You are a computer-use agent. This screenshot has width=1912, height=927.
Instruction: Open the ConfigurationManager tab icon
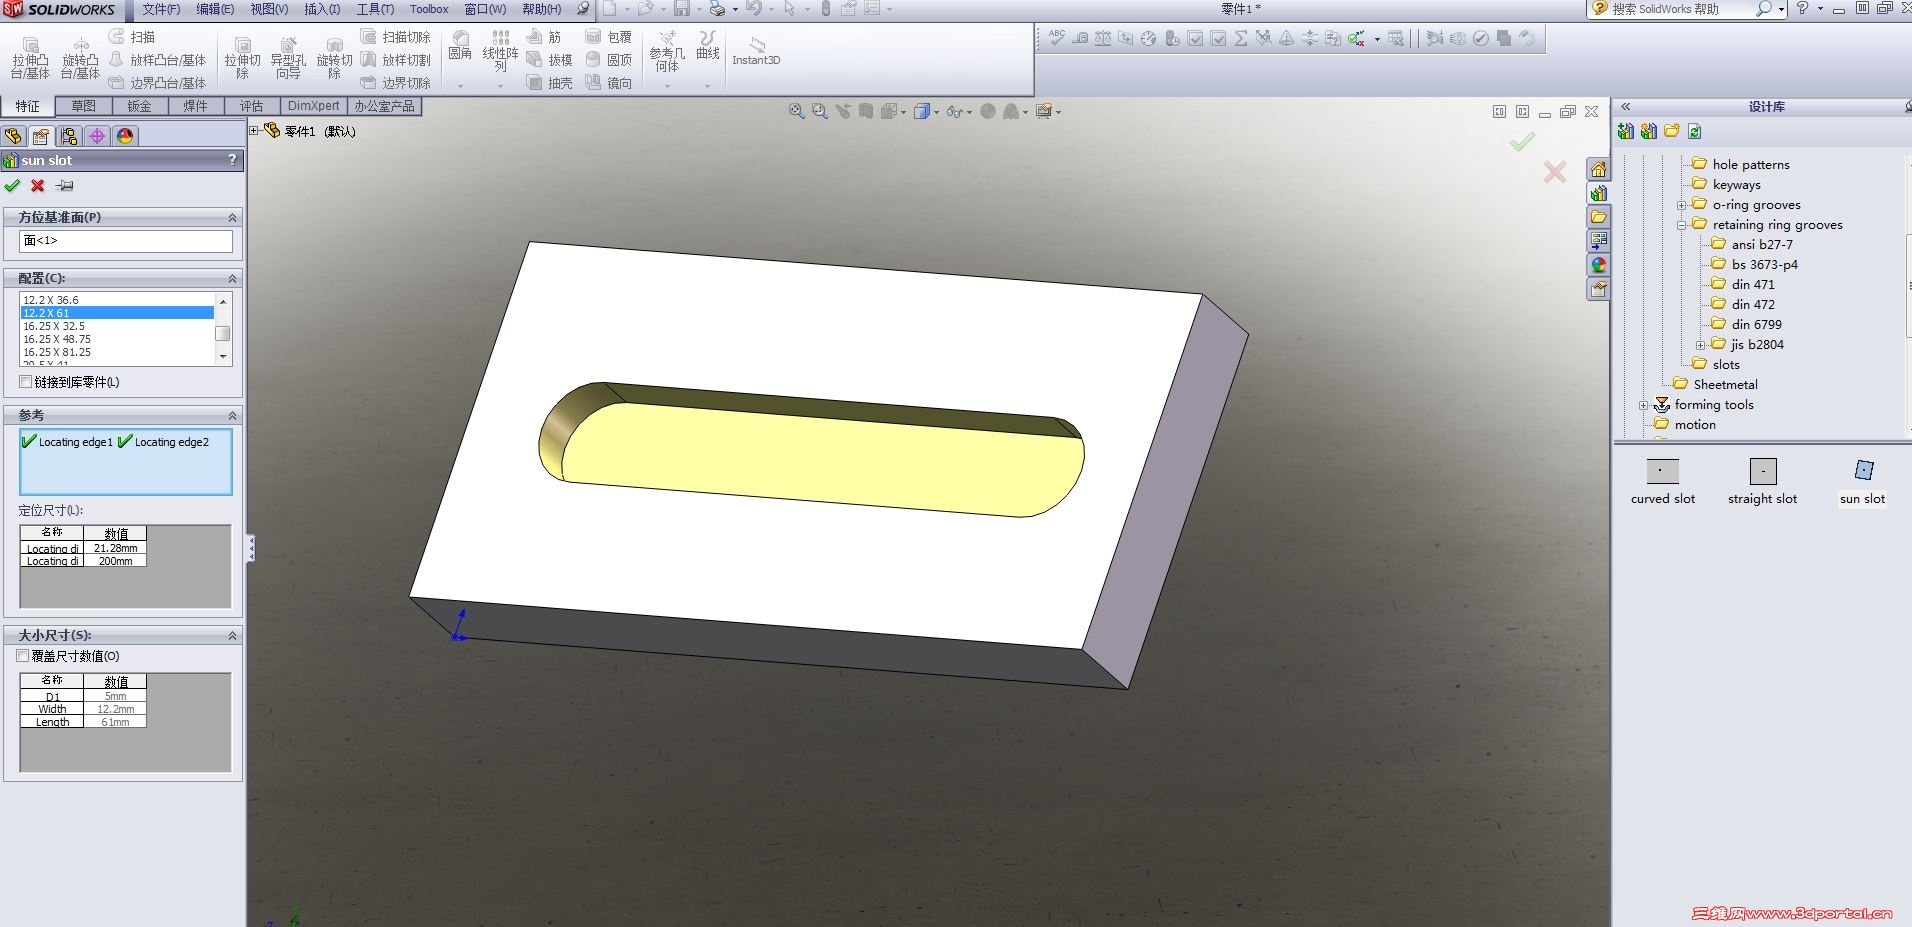pyautogui.click(x=69, y=136)
